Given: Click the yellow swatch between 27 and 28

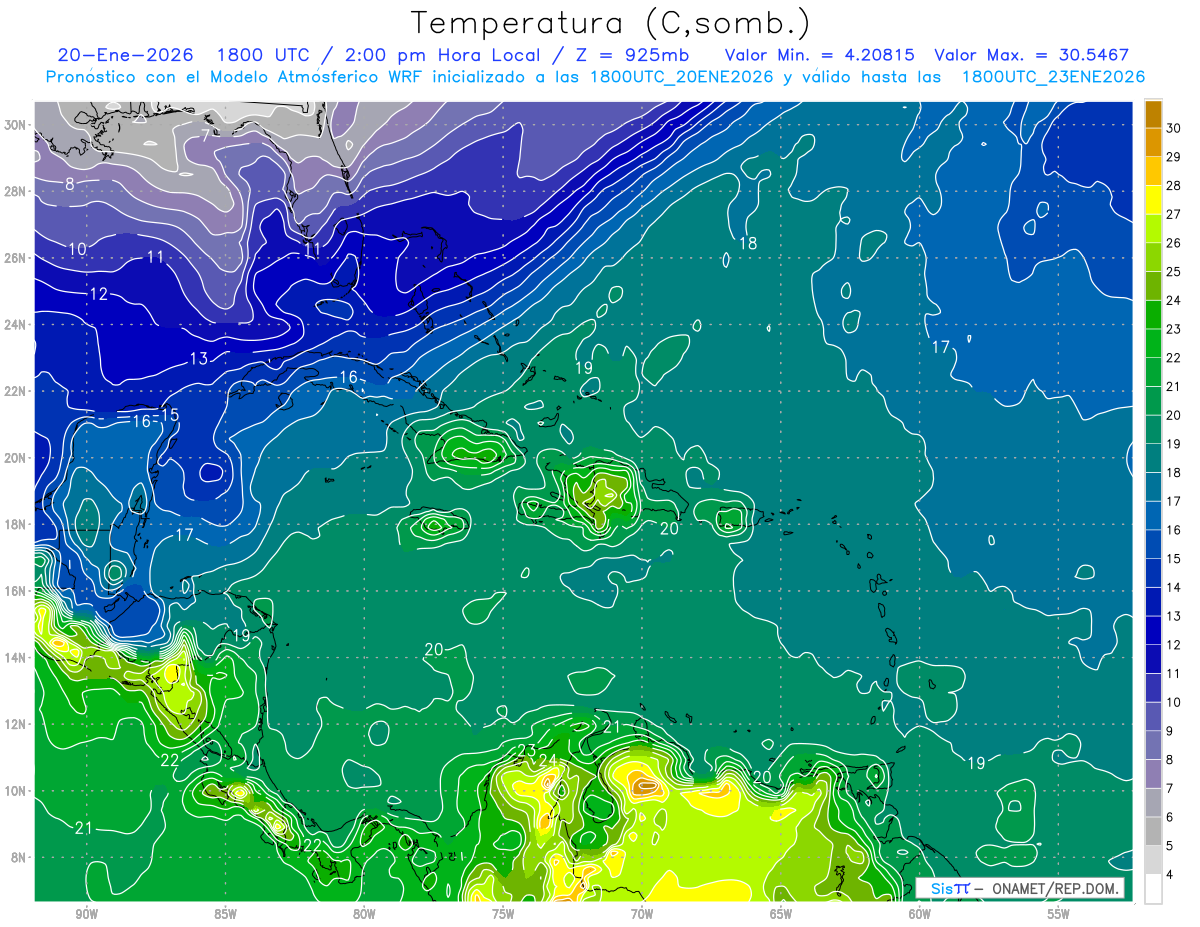Looking at the screenshot, I should [x=1153, y=200].
